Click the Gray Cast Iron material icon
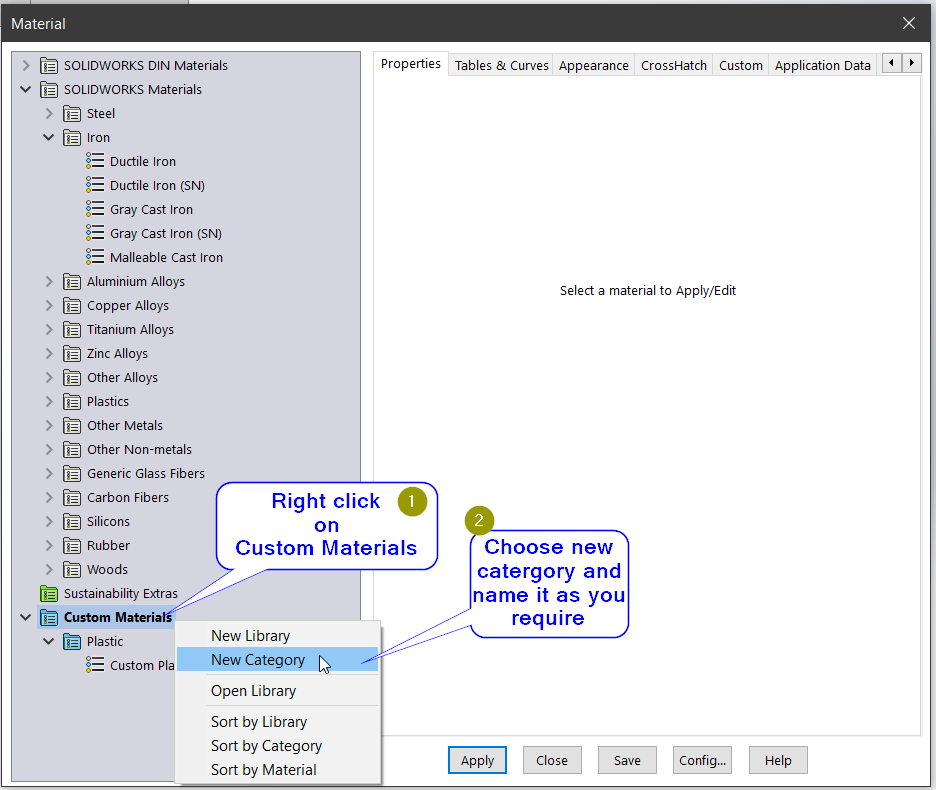Viewport: 936px width, 790px height. pos(95,209)
